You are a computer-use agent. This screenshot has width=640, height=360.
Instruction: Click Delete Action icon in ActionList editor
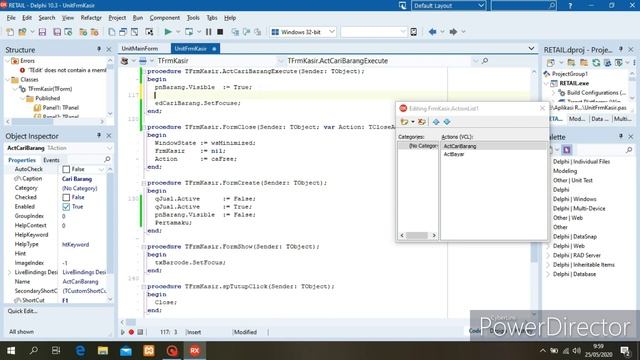point(422,122)
